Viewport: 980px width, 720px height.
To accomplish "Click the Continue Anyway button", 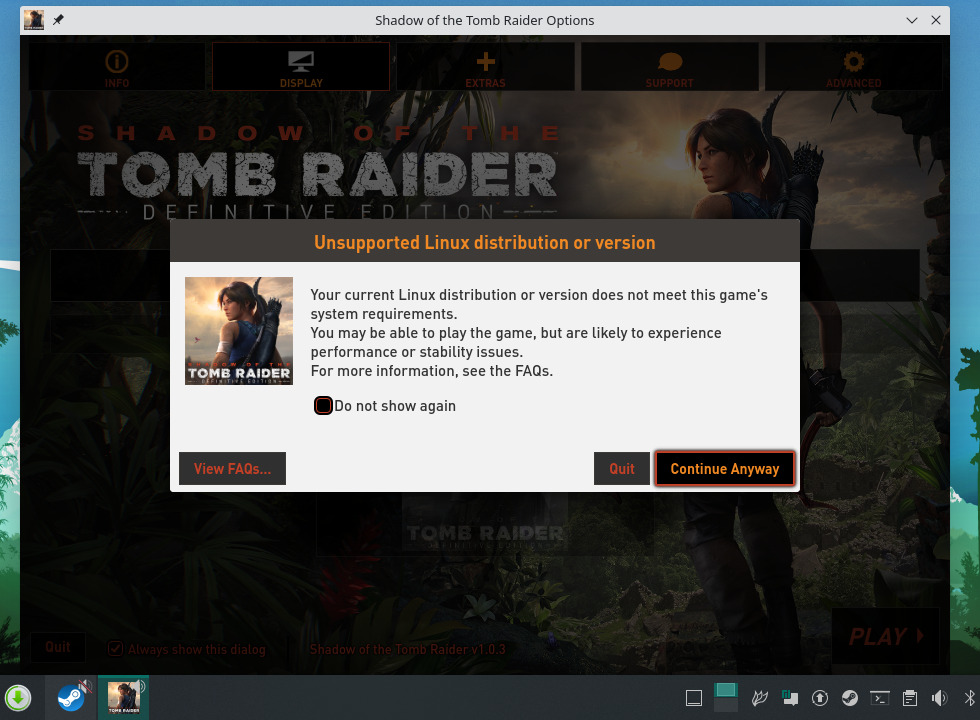I will click(724, 469).
